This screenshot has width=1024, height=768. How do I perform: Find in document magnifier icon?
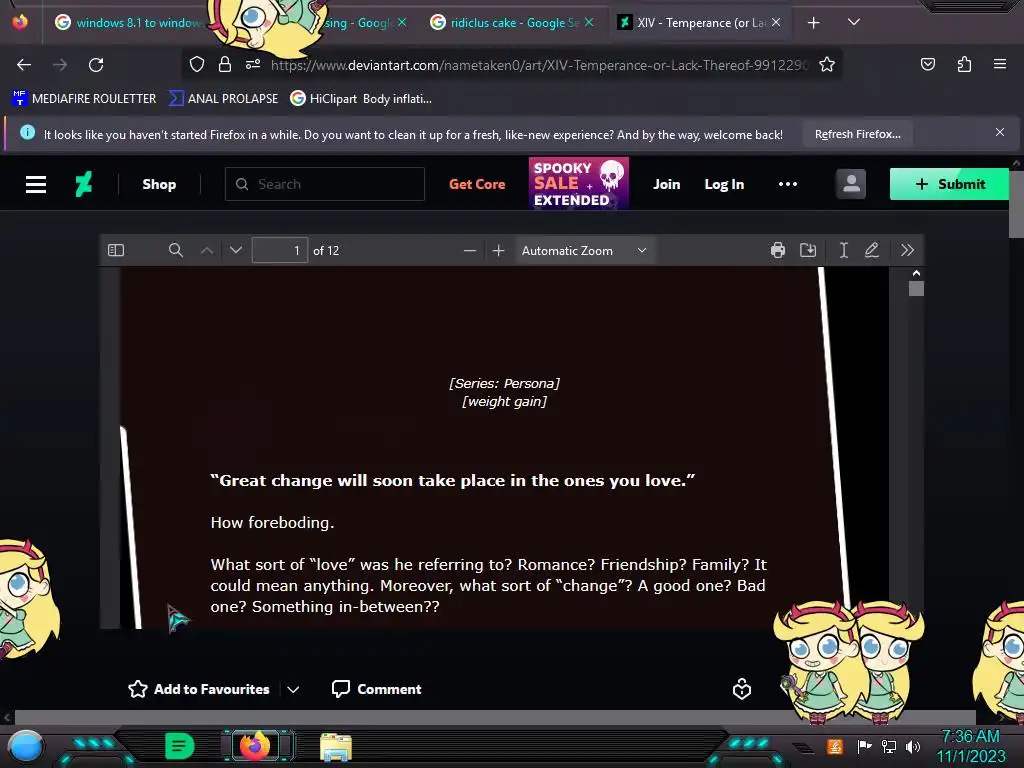tap(176, 250)
